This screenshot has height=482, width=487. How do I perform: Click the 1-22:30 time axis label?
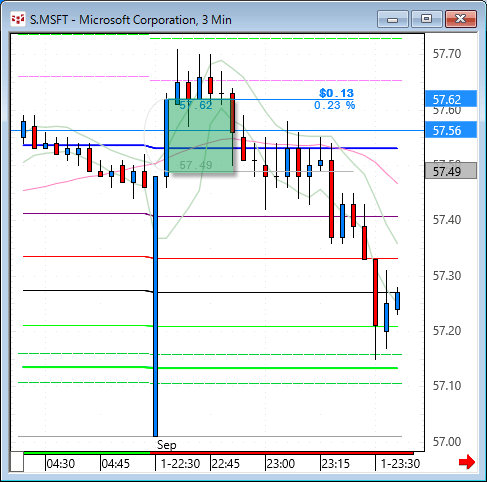click(x=180, y=464)
